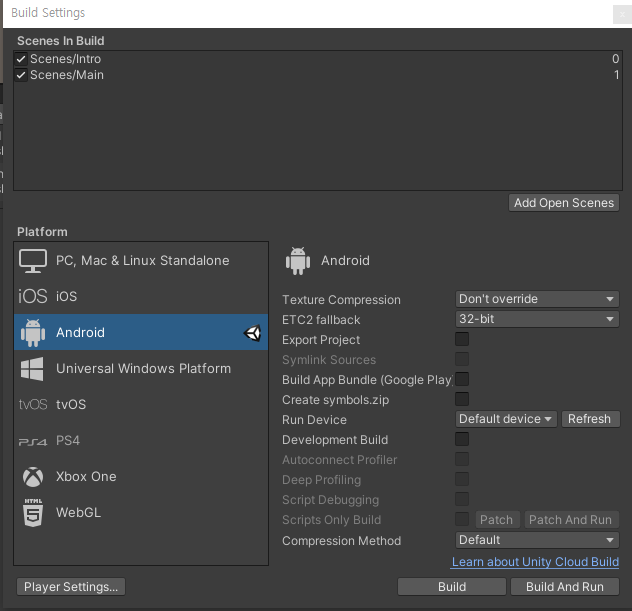Click the PS4 logo icon
The width and height of the screenshot is (632, 611).
tap(33, 442)
